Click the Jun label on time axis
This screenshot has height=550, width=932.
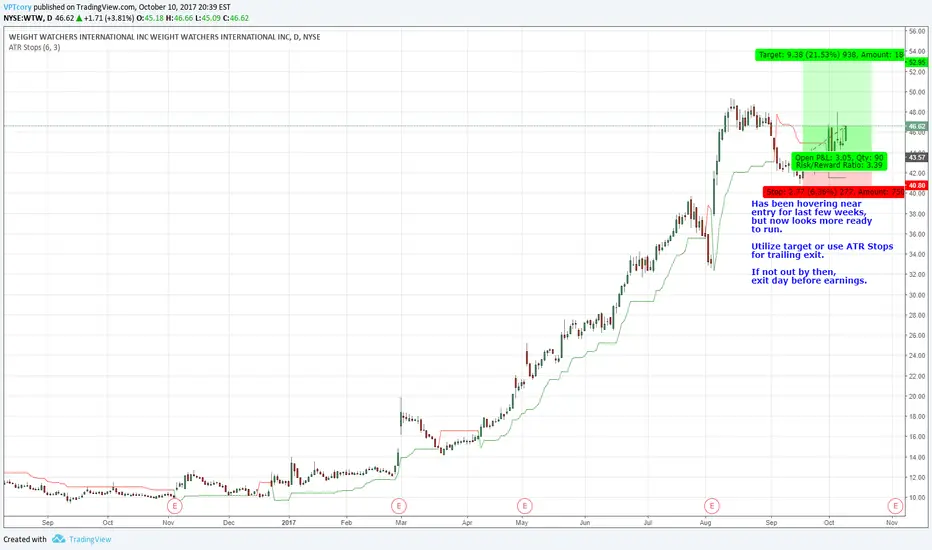(585, 523)
